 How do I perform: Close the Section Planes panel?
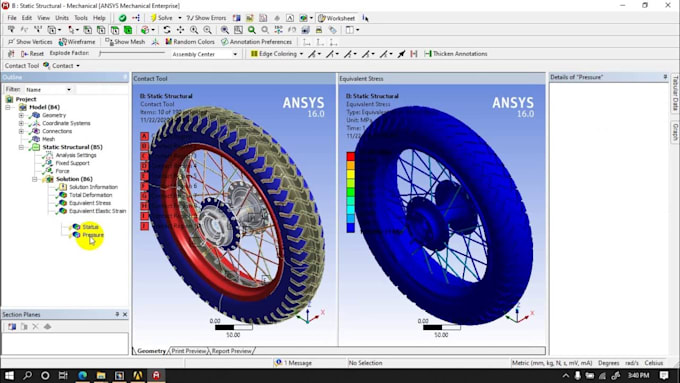(125, 314)
